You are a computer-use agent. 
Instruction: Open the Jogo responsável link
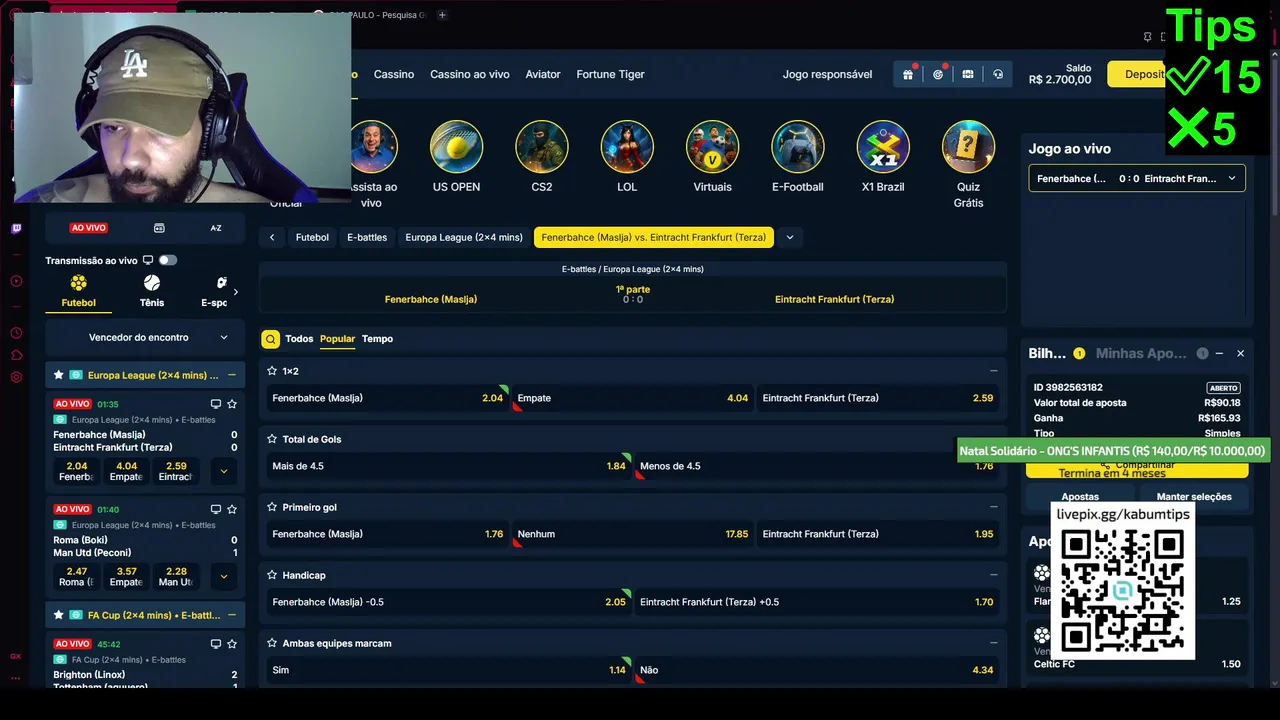point(827,74)
